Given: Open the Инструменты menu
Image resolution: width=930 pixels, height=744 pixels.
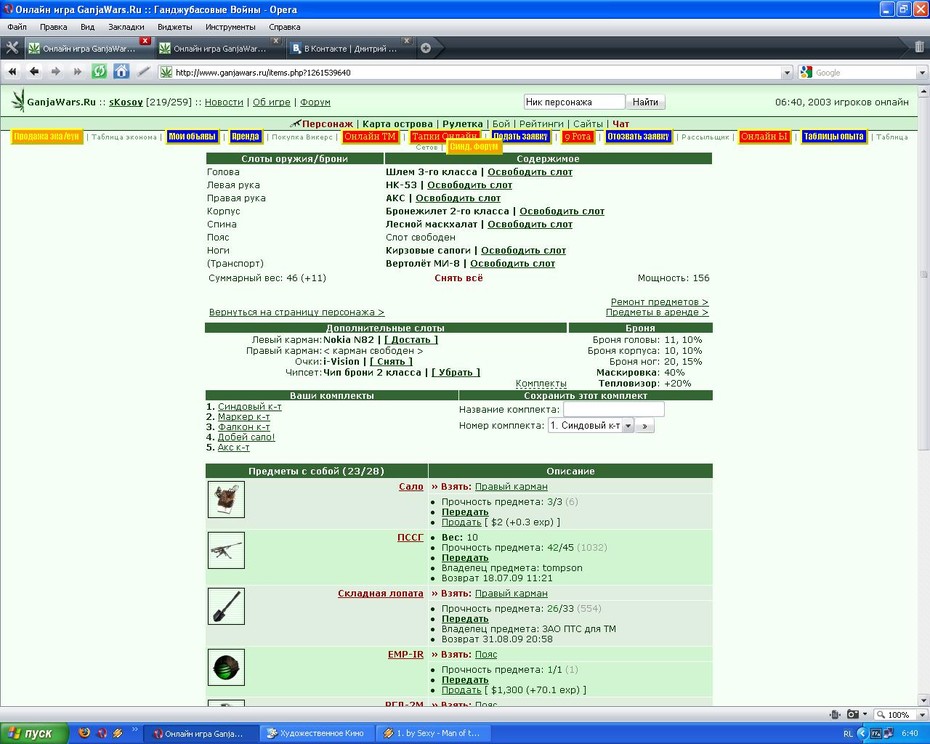Looking at the screenshot, I should click(x=230, y=27).
